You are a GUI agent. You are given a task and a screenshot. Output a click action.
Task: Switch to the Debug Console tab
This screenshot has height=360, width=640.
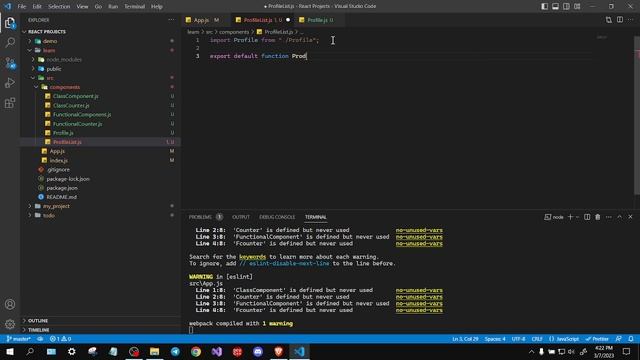pos(277,217)
